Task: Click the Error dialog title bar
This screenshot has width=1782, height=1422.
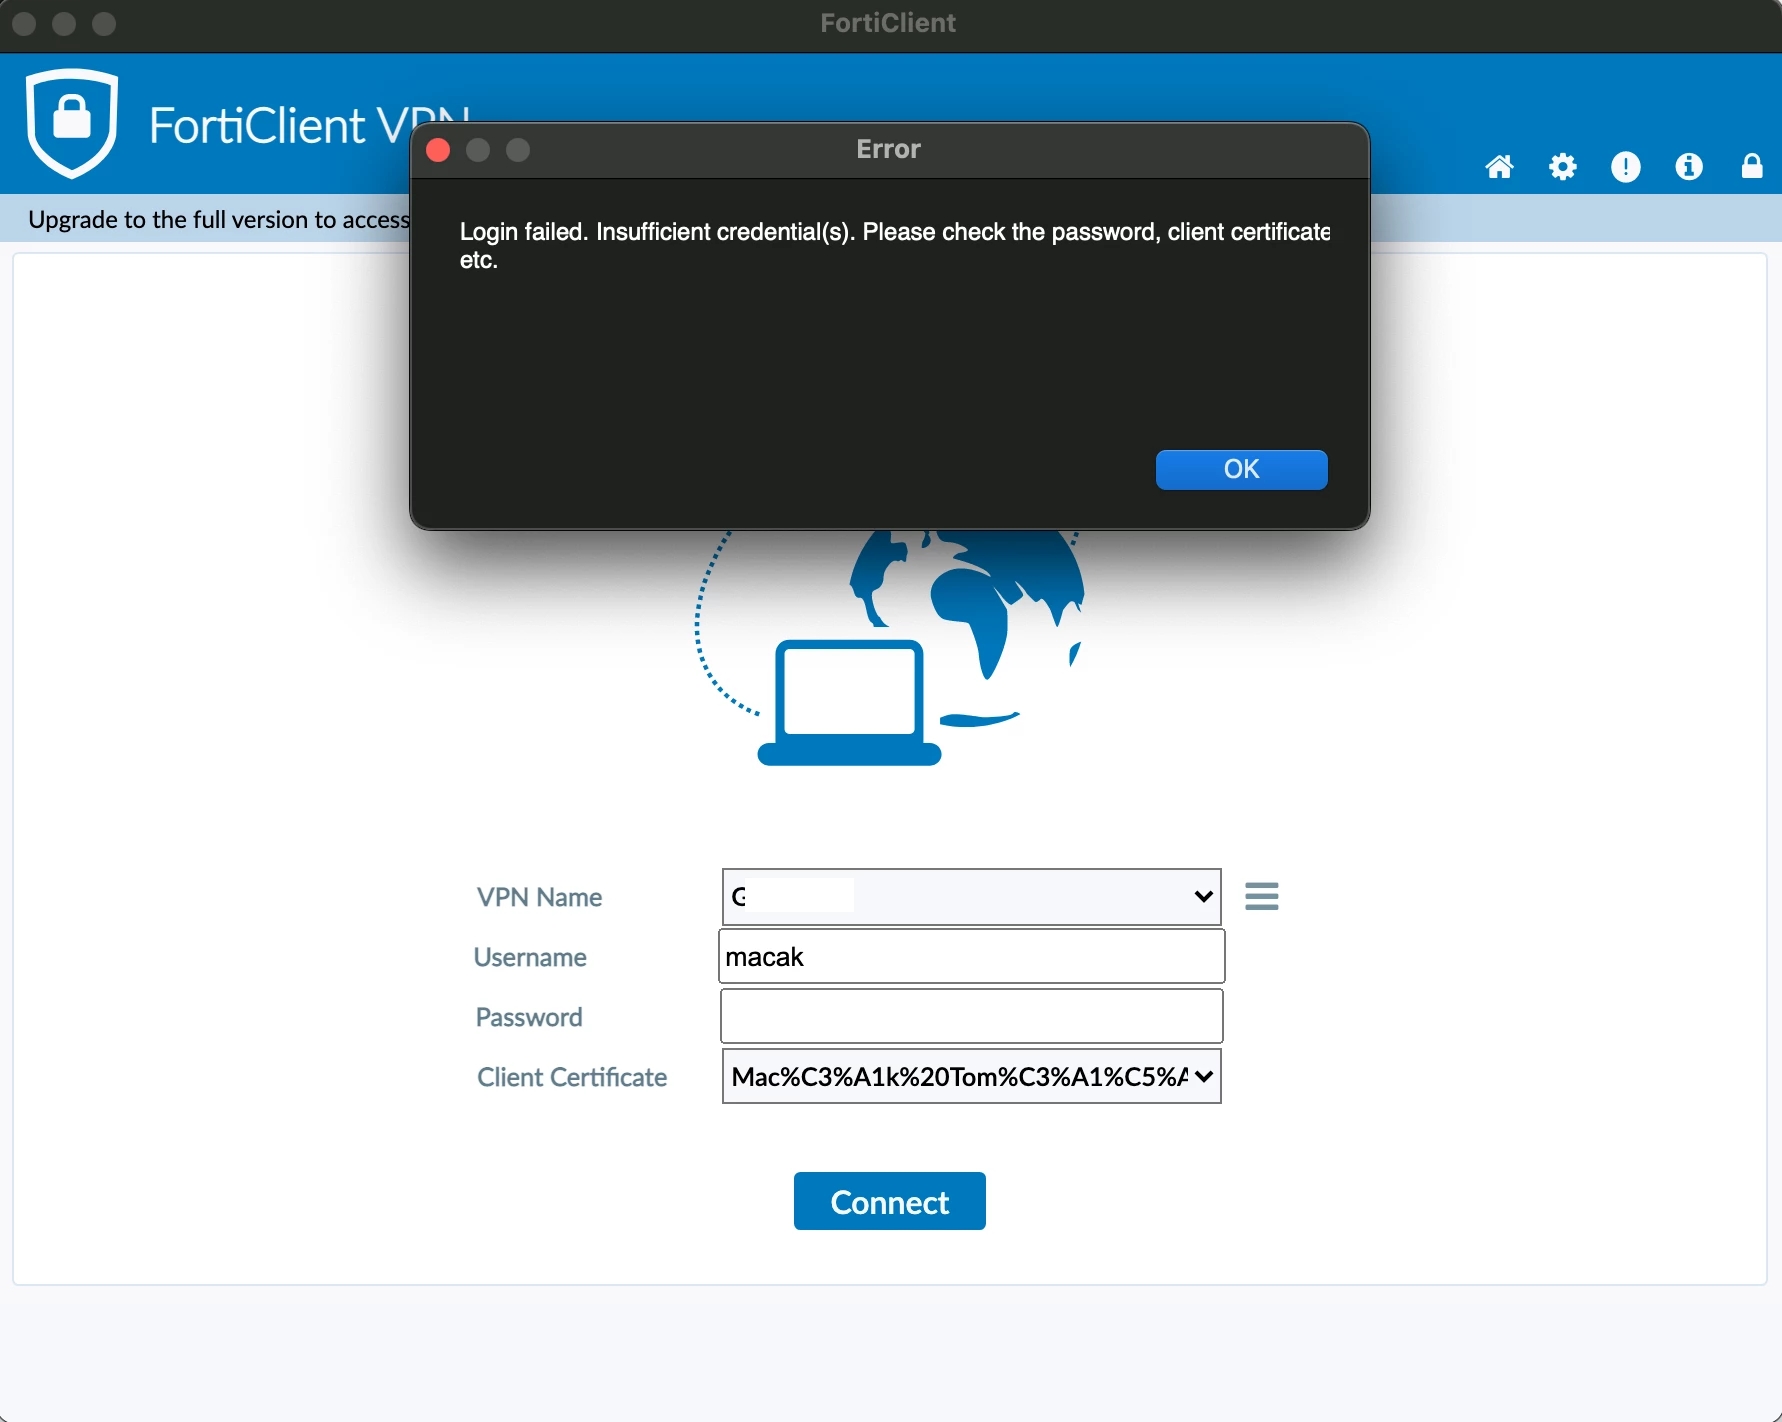Action: click(889, 150)
